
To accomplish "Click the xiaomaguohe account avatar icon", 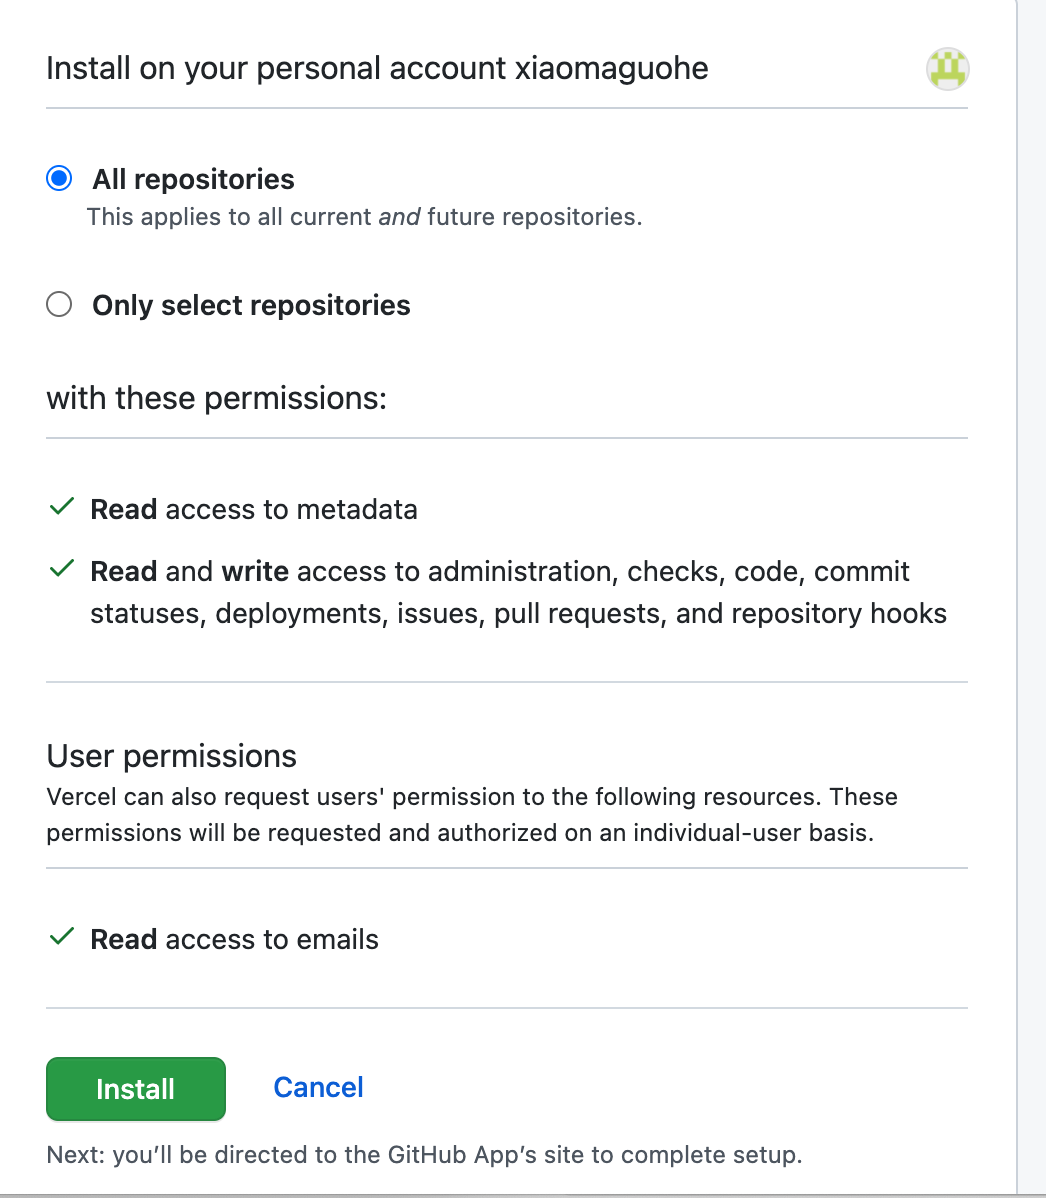I will click(947, 69).
